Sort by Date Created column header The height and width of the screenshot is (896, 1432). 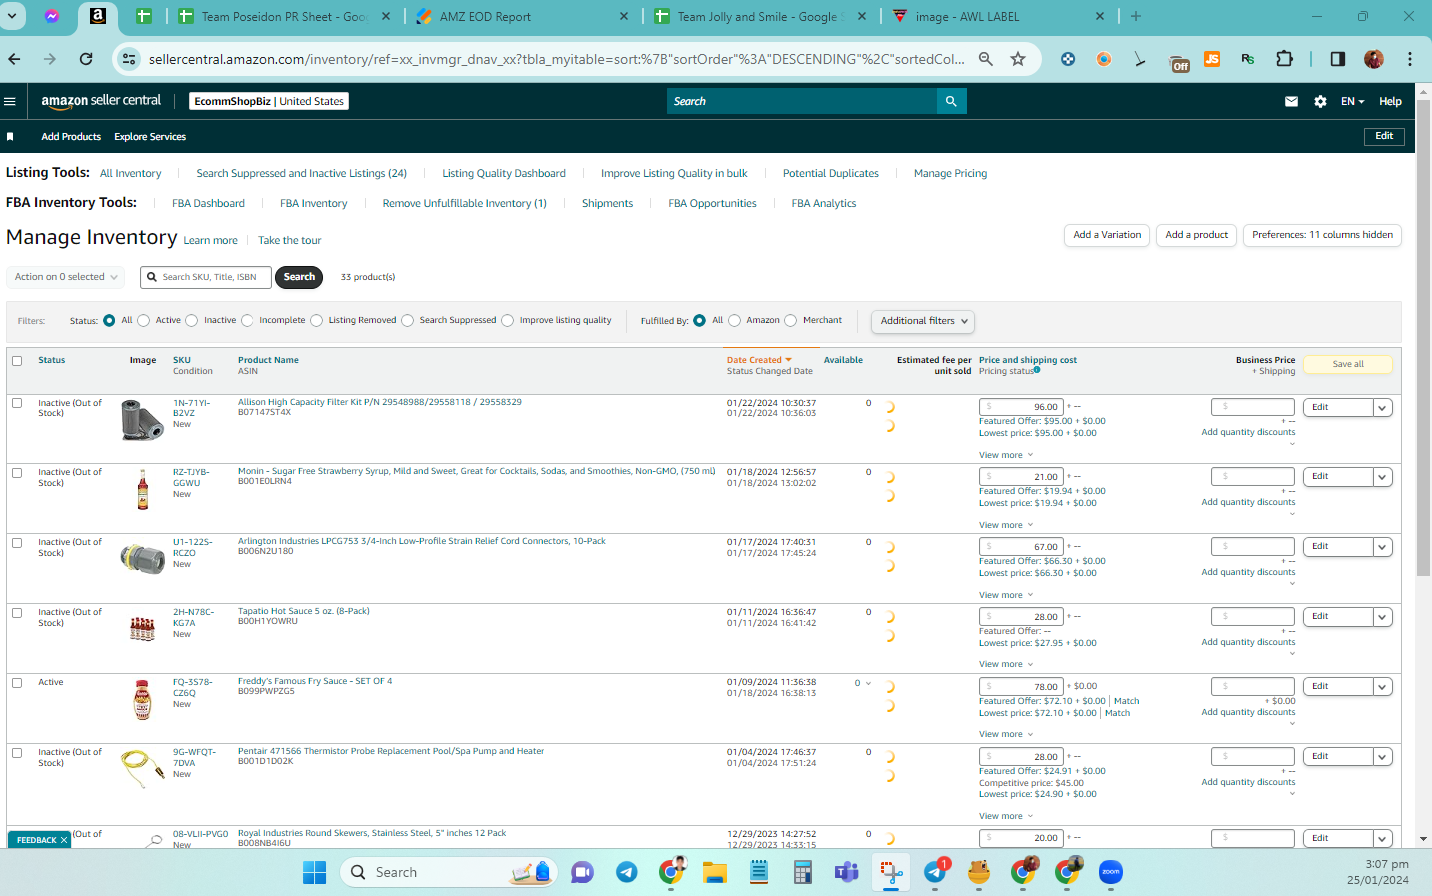coord(759,360)
